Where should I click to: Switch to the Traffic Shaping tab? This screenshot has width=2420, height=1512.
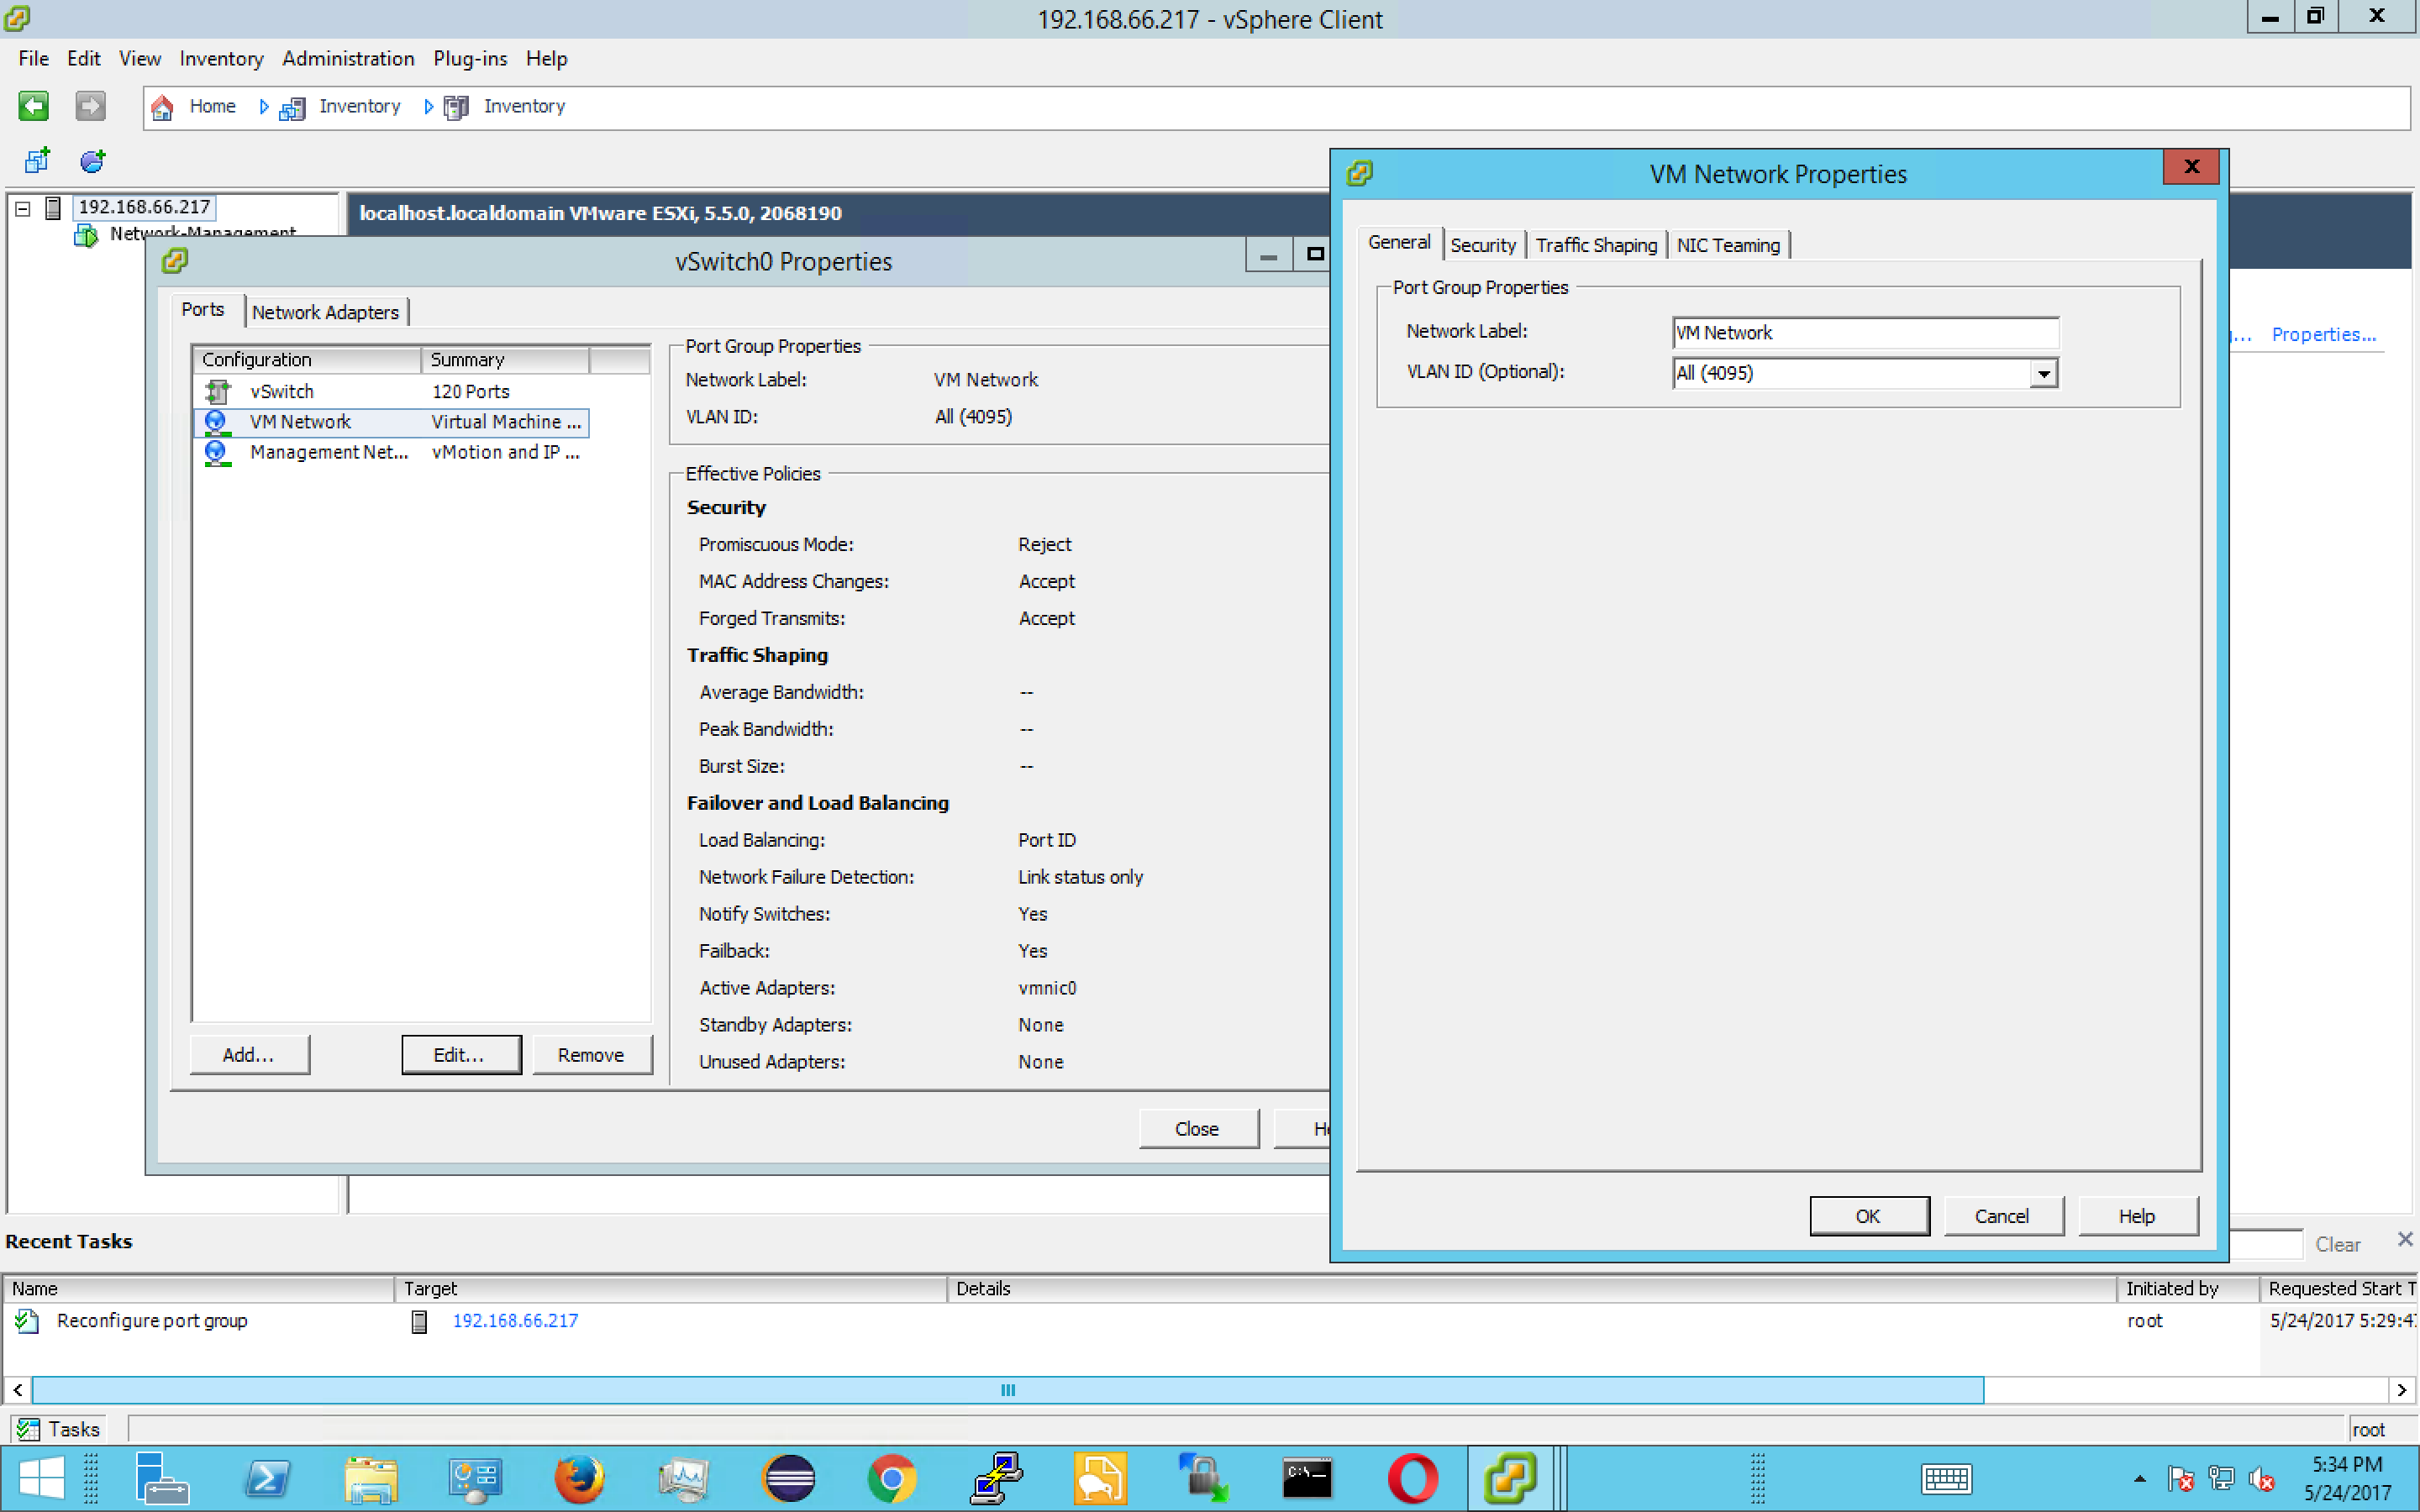(x=1596, y=245)
